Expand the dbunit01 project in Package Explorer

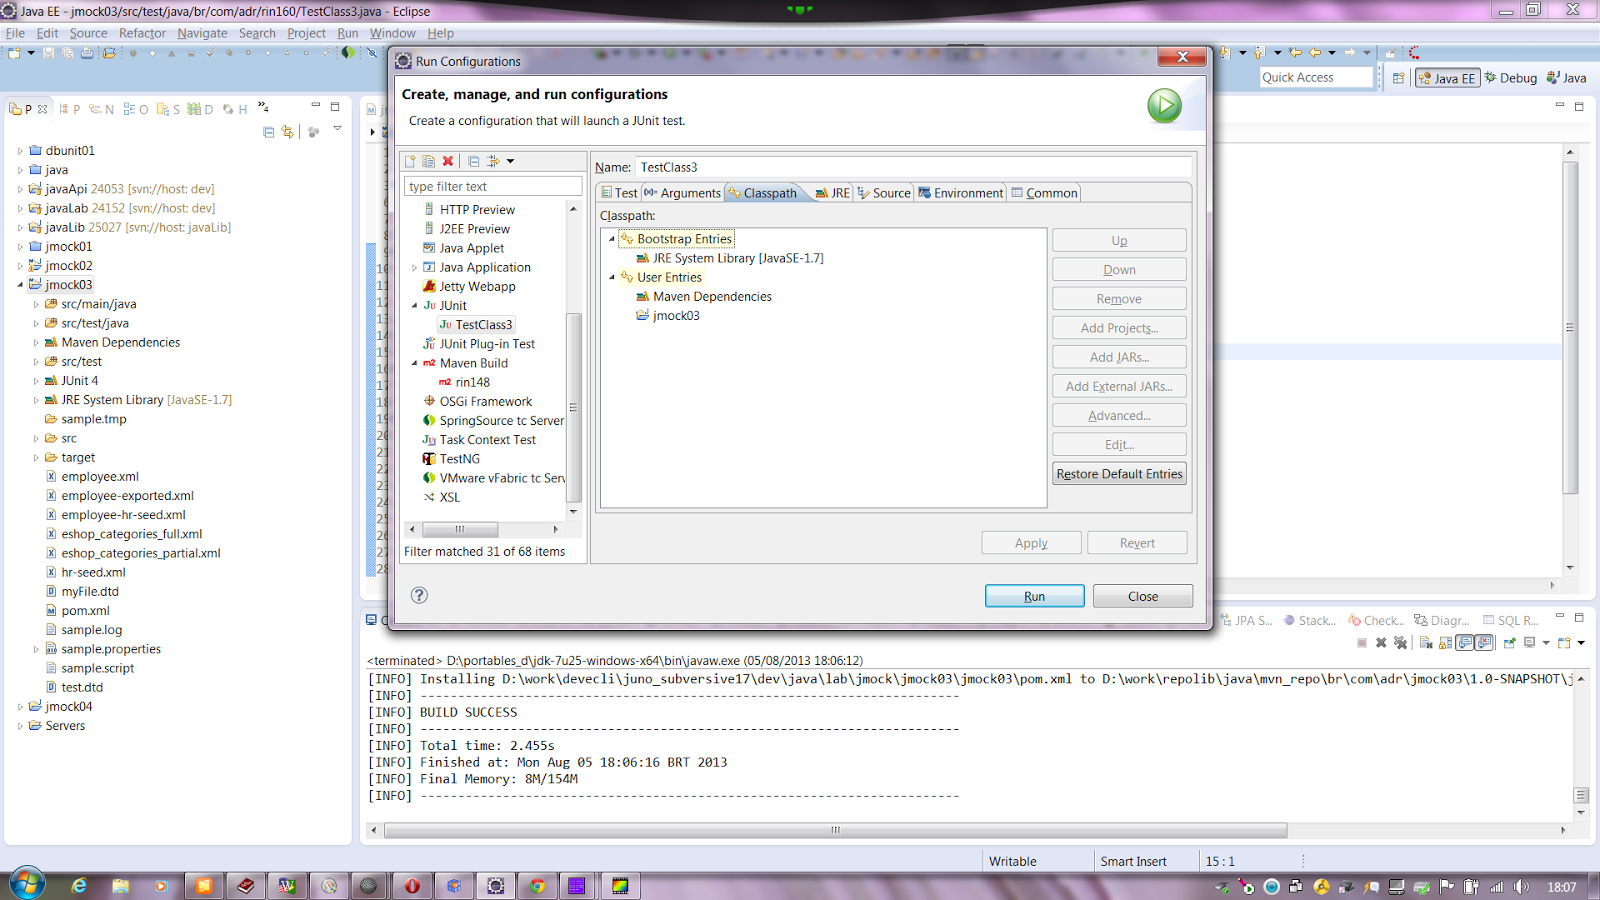click(x=20, y=151)
